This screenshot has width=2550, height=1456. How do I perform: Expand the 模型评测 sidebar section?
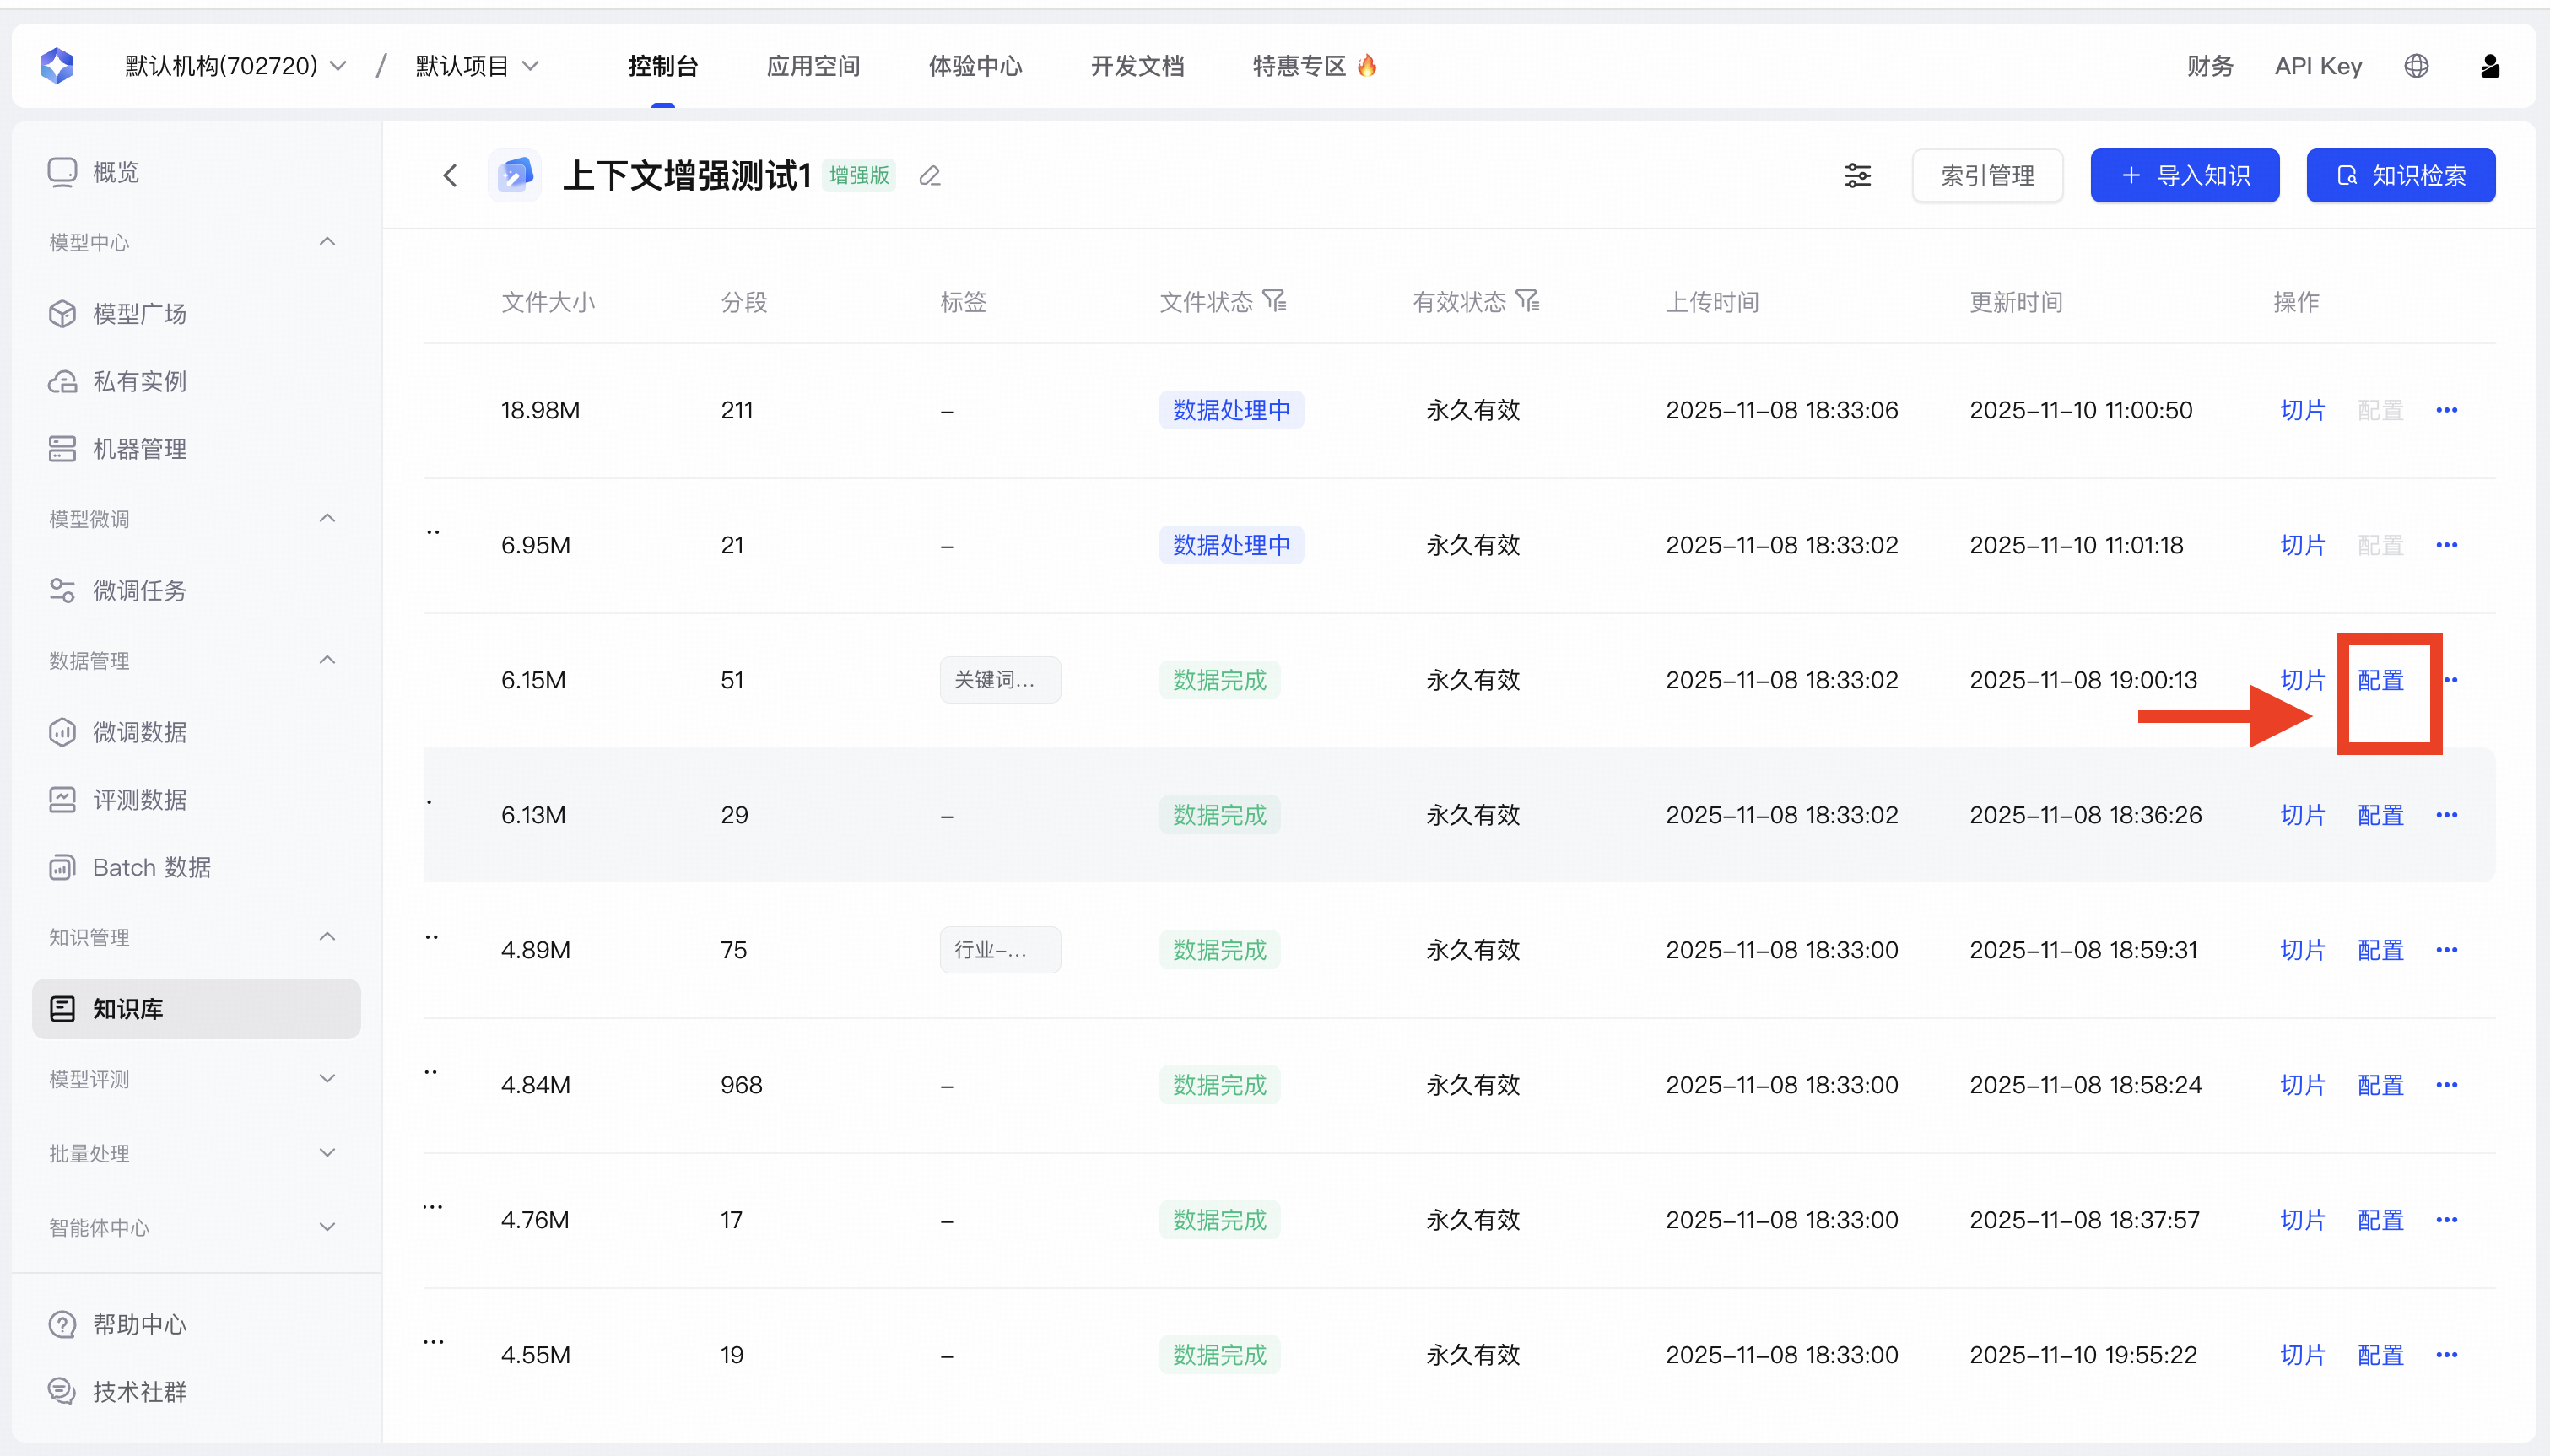point(327,1079)
